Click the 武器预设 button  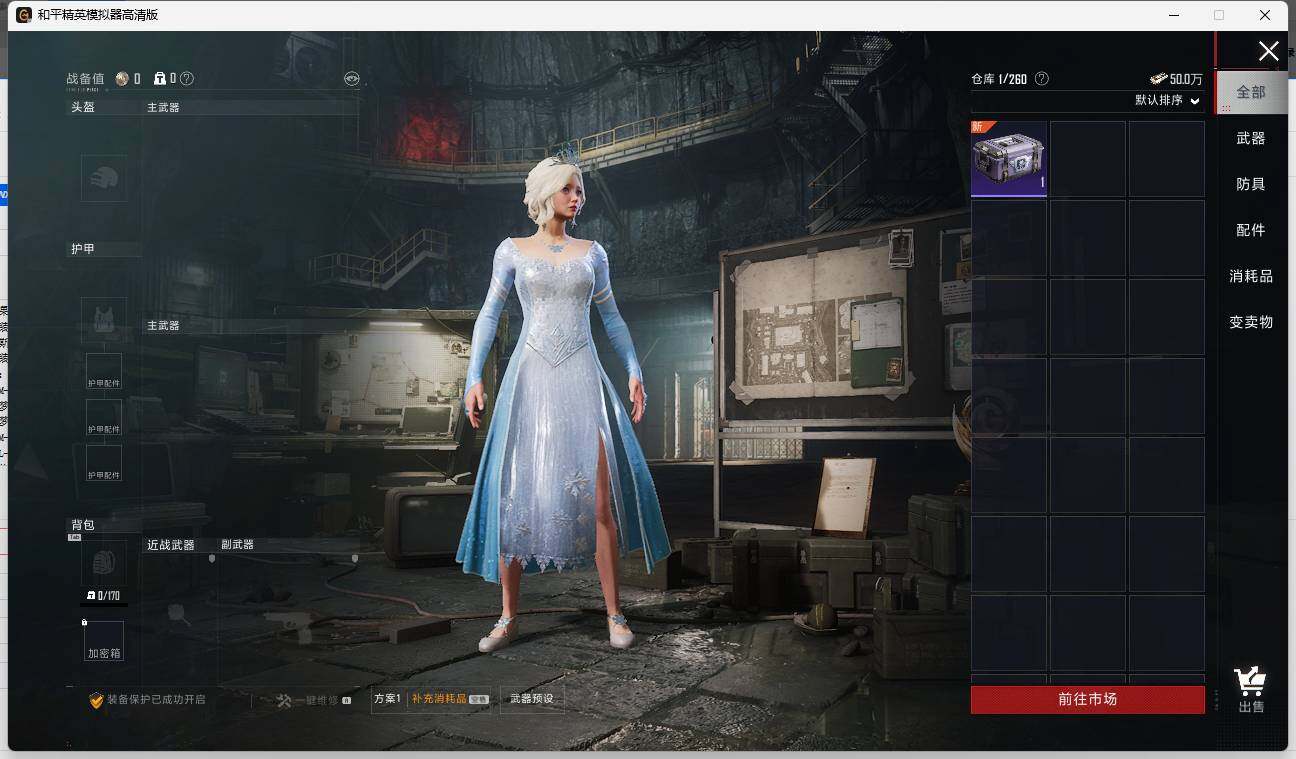531,699
